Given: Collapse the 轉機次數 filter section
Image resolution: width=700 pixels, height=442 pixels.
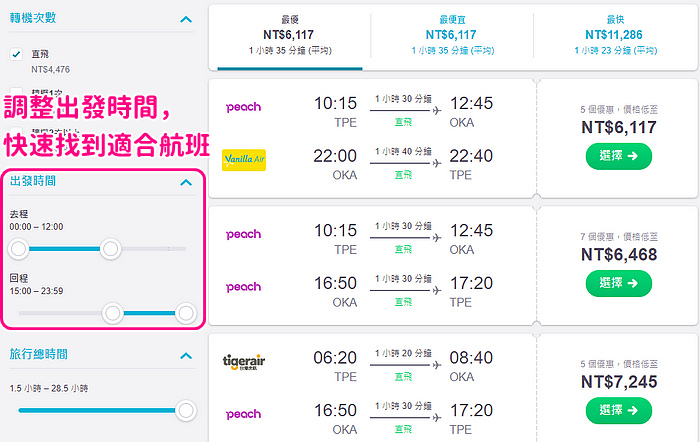Looking at the screenshot, I should [x=186, y=20].
